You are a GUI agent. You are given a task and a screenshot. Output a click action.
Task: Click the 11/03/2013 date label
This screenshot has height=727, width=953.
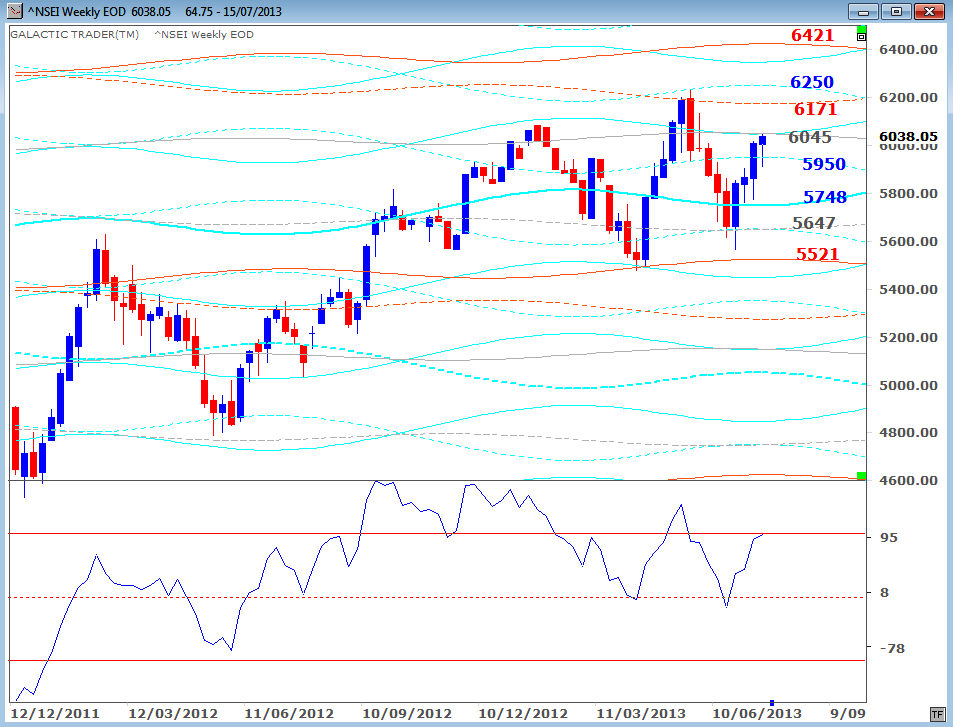coord(641,714)
